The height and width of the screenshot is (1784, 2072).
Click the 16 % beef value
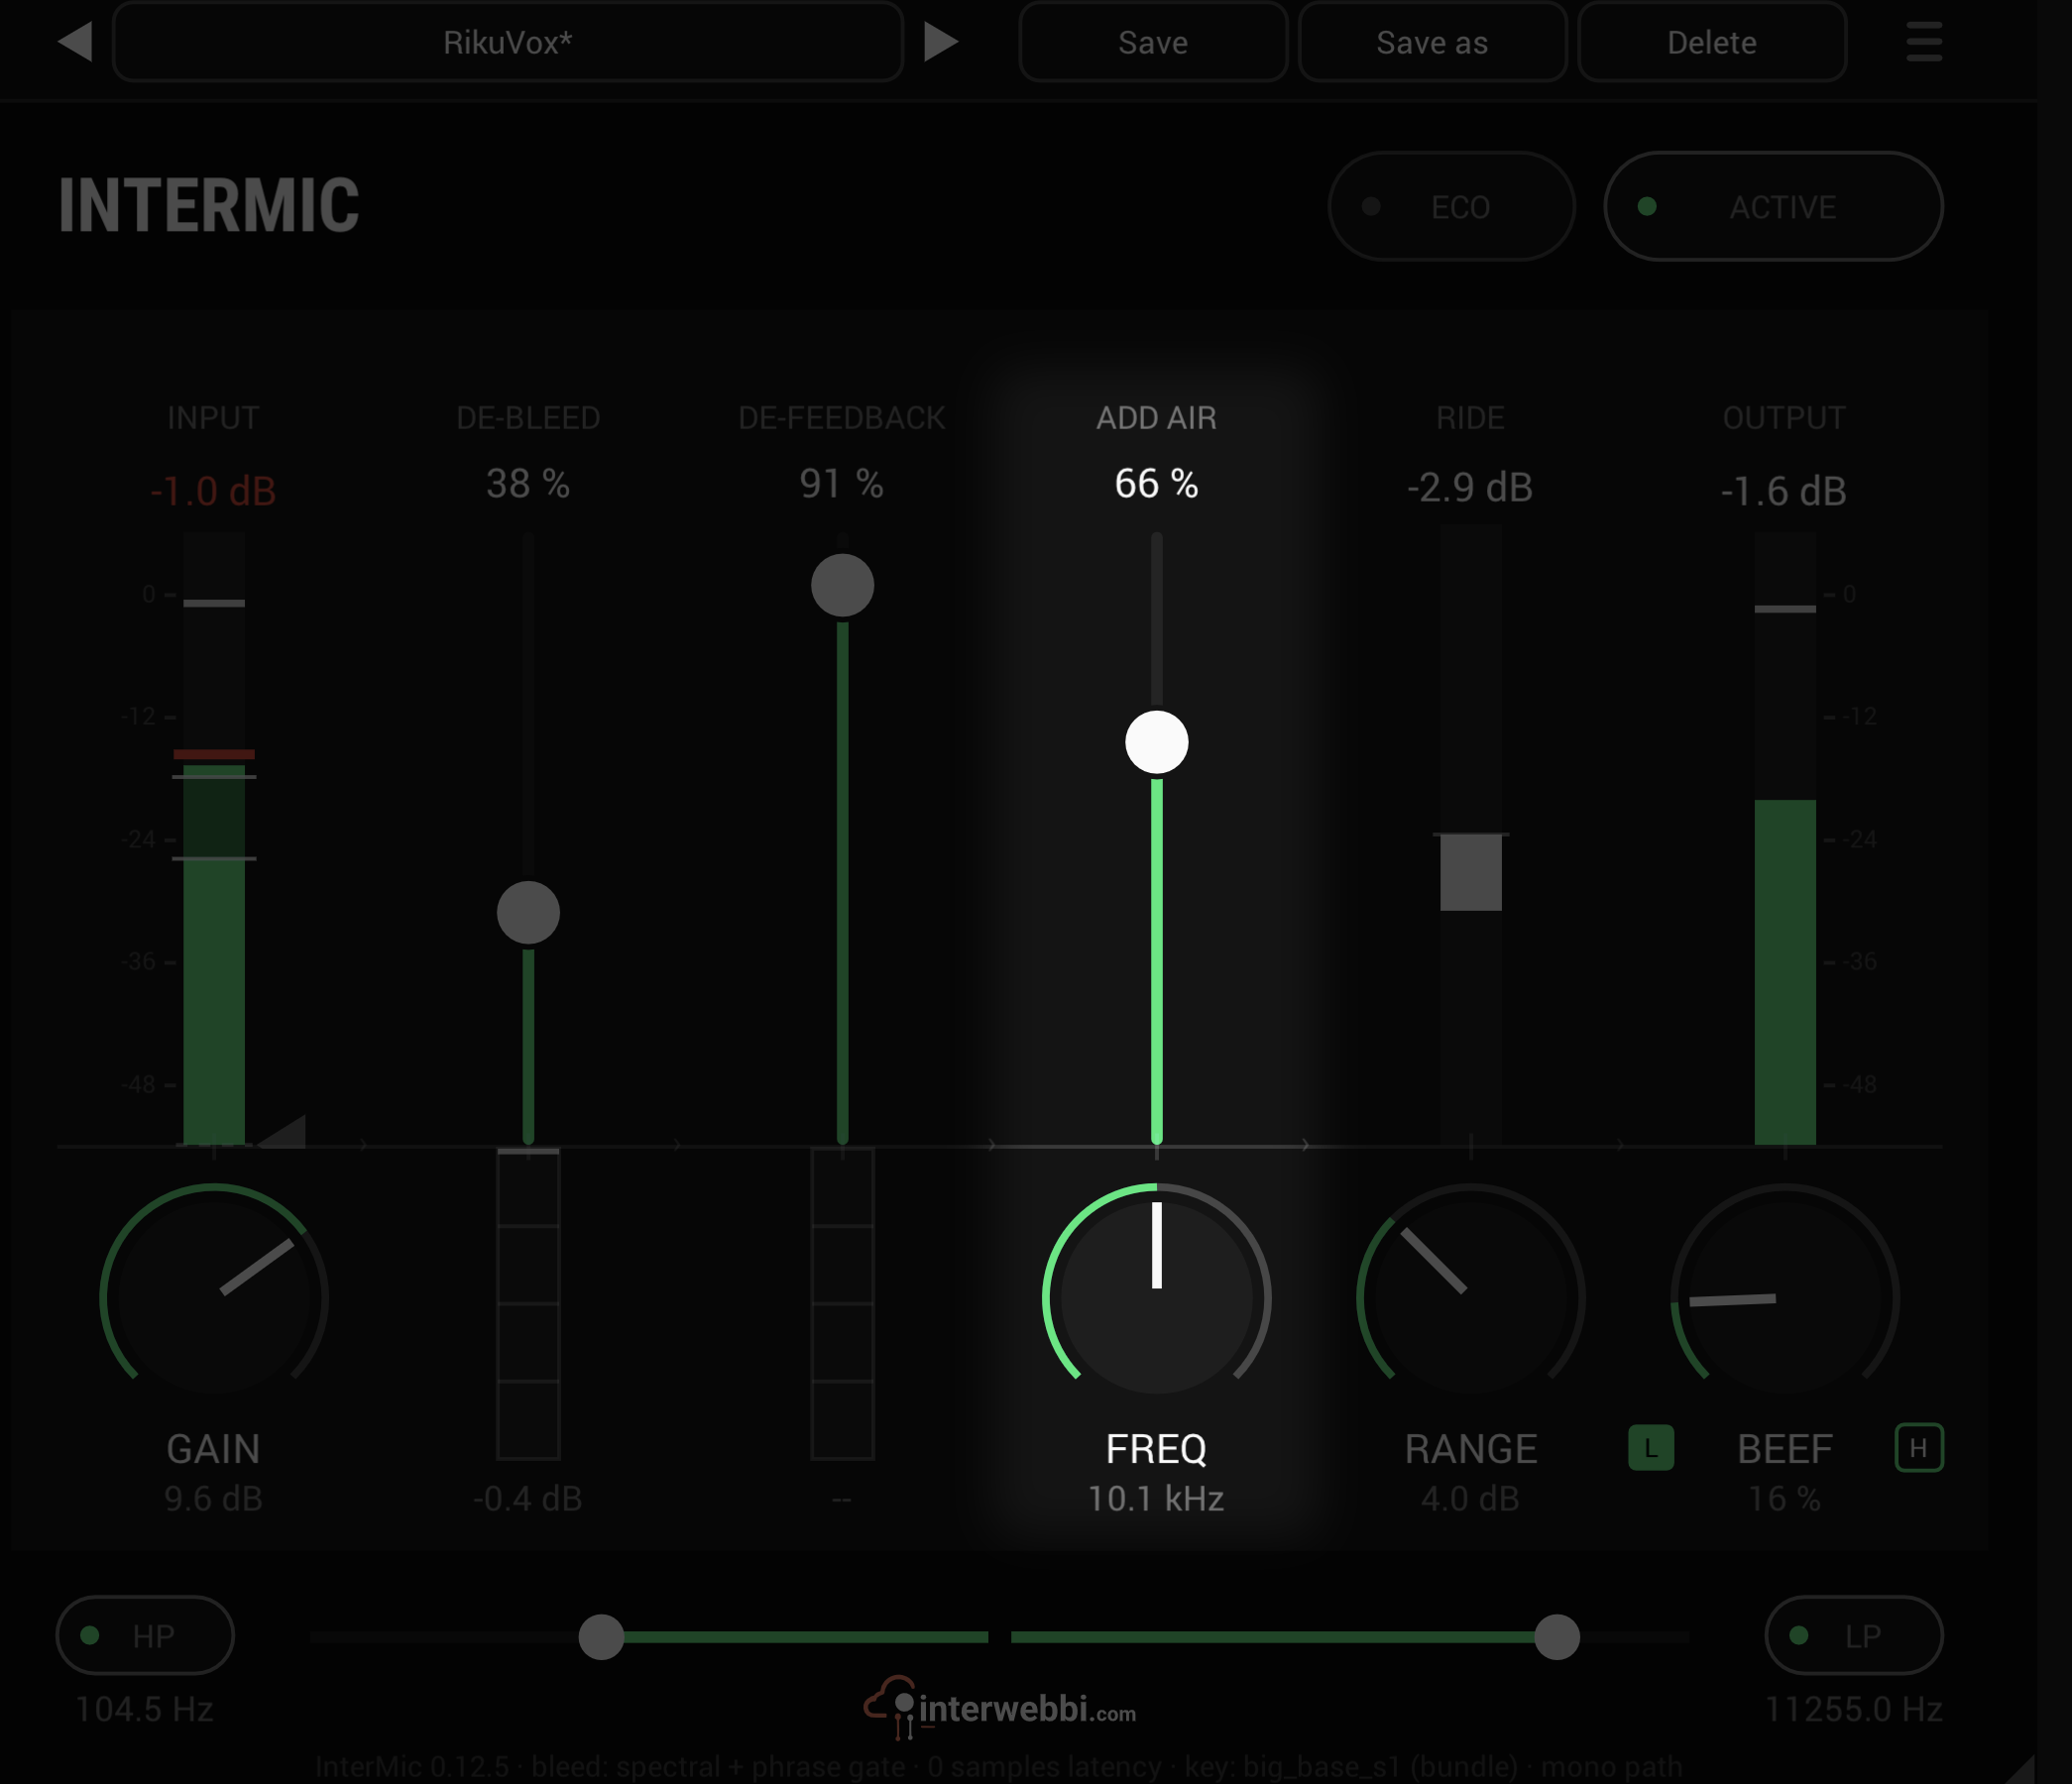coord(1785,1498)
